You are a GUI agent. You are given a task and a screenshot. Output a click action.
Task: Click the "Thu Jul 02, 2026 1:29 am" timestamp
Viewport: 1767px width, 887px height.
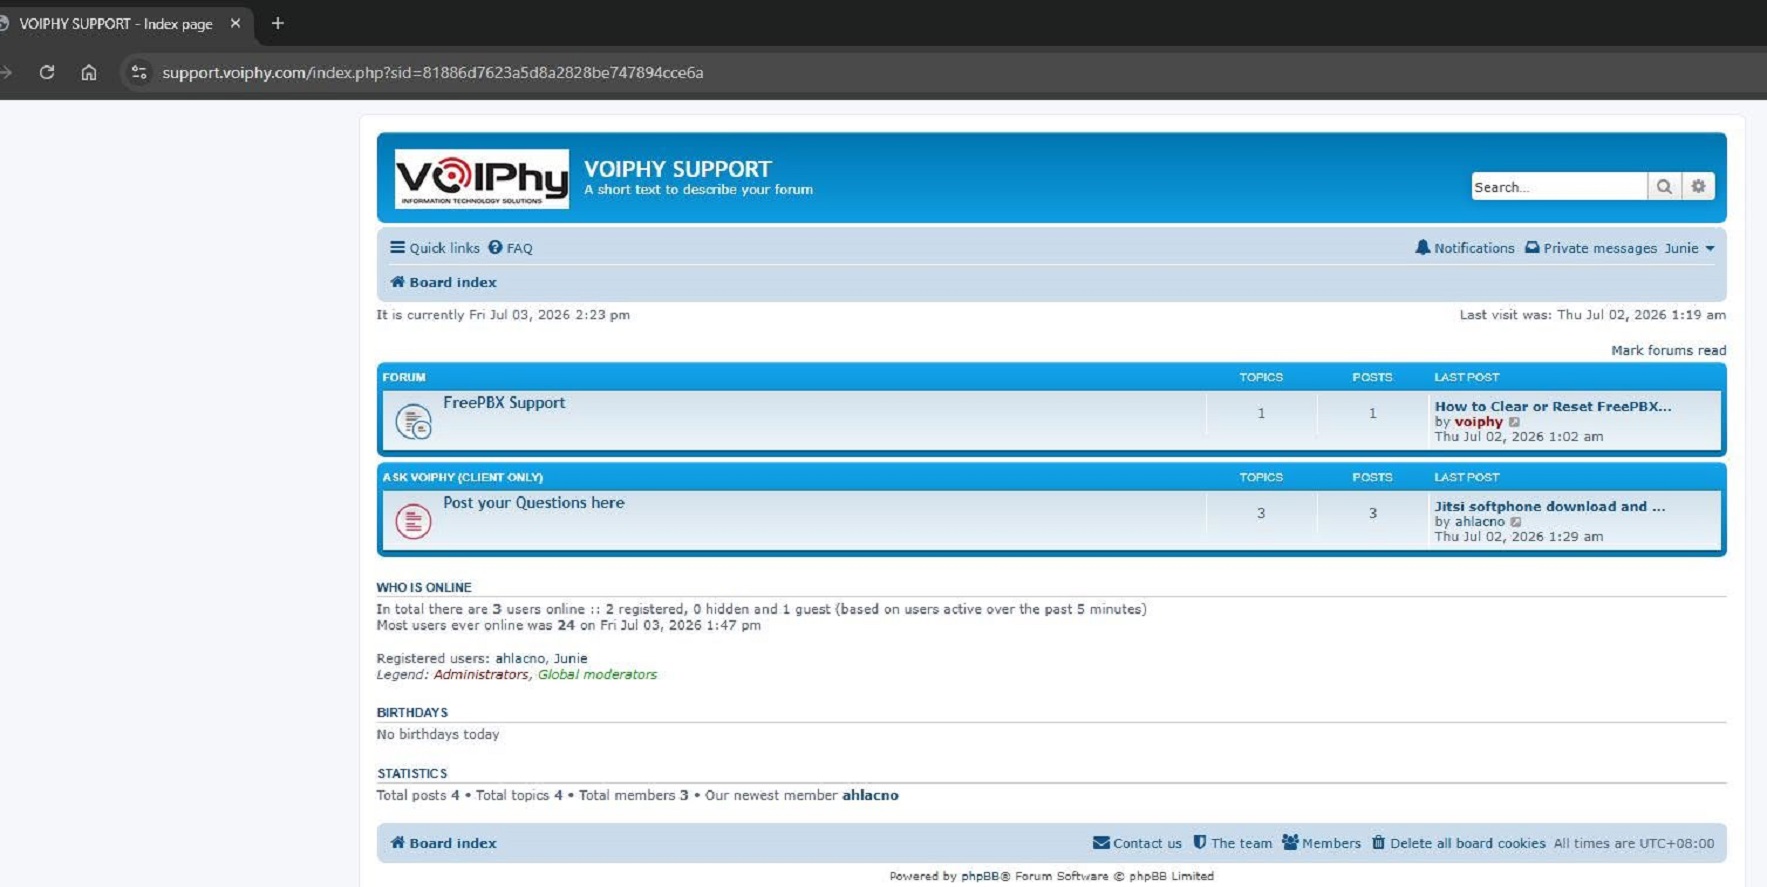[x=1519, y=537]
